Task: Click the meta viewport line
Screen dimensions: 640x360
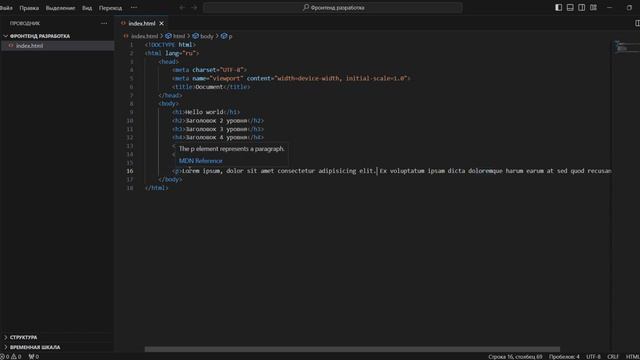Action: coord(291,78)
